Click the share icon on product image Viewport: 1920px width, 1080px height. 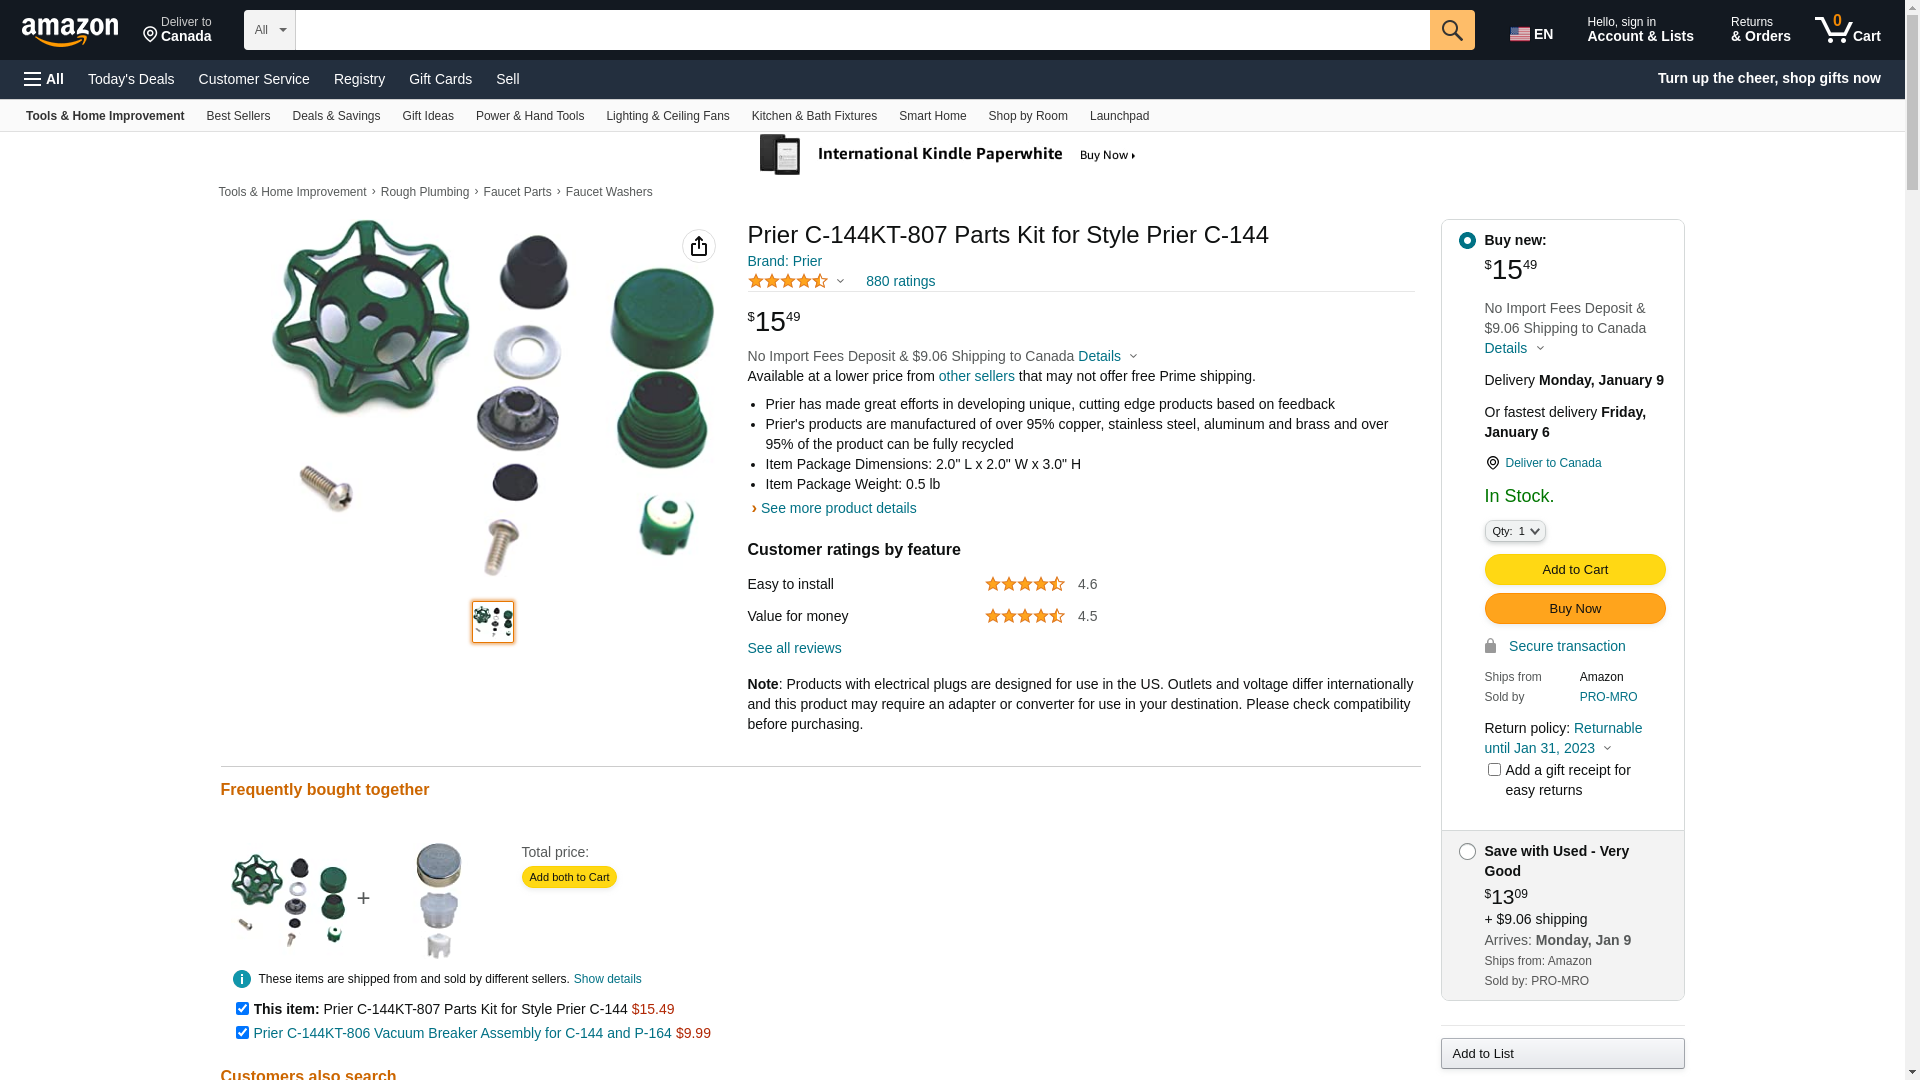point(699,246)
